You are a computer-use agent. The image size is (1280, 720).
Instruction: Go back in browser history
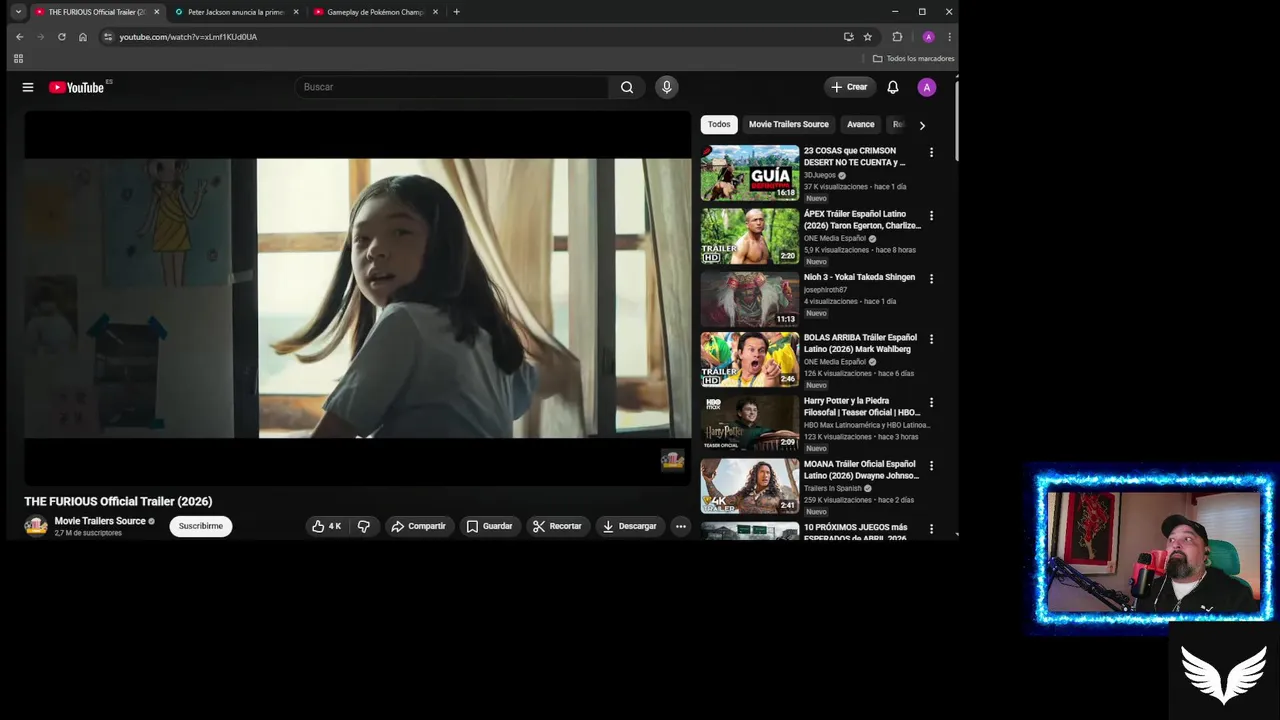19,37
